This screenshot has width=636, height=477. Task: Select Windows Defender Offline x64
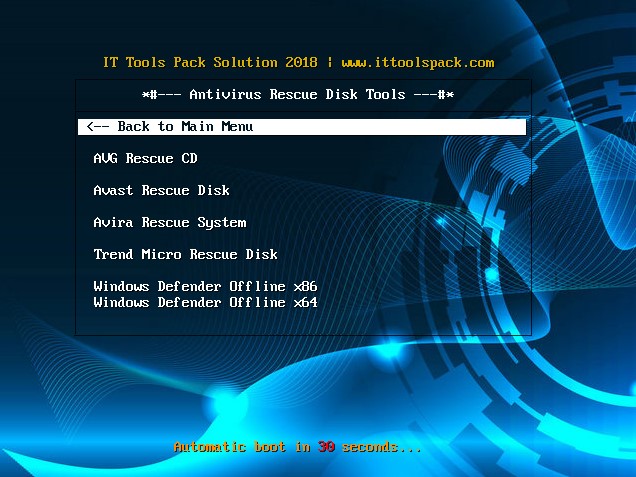click(205, 303)
